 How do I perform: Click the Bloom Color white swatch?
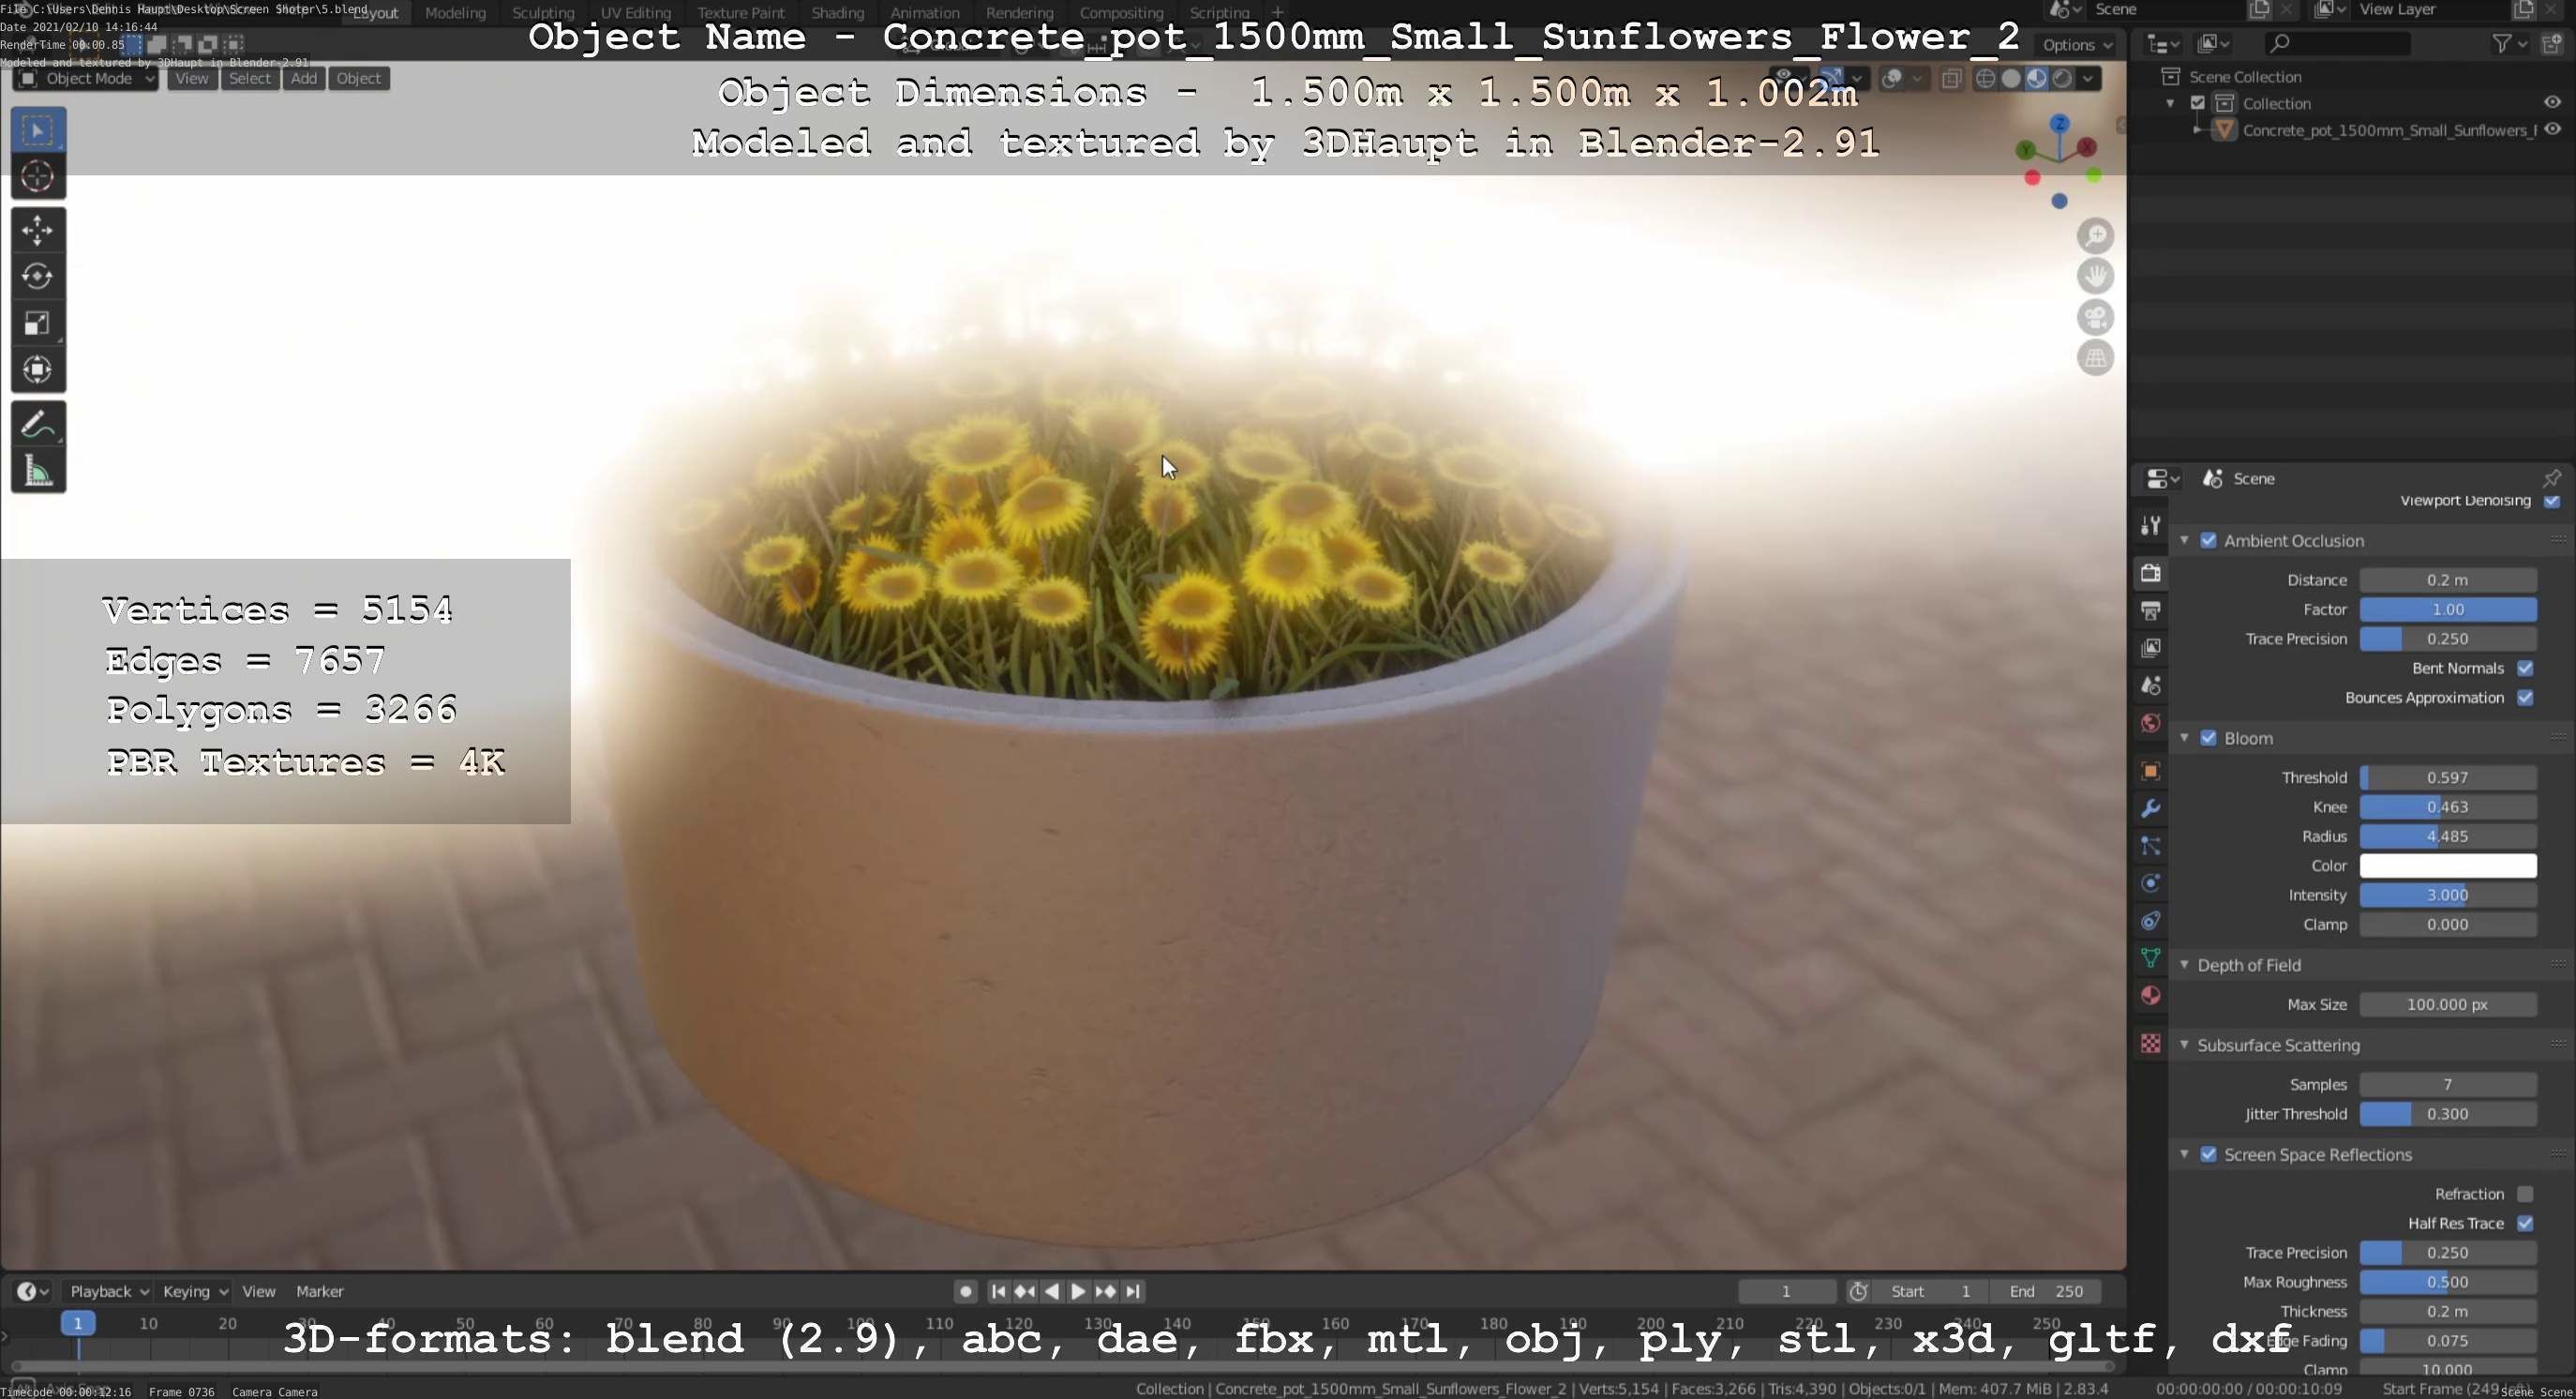(x=2447, y=866)
